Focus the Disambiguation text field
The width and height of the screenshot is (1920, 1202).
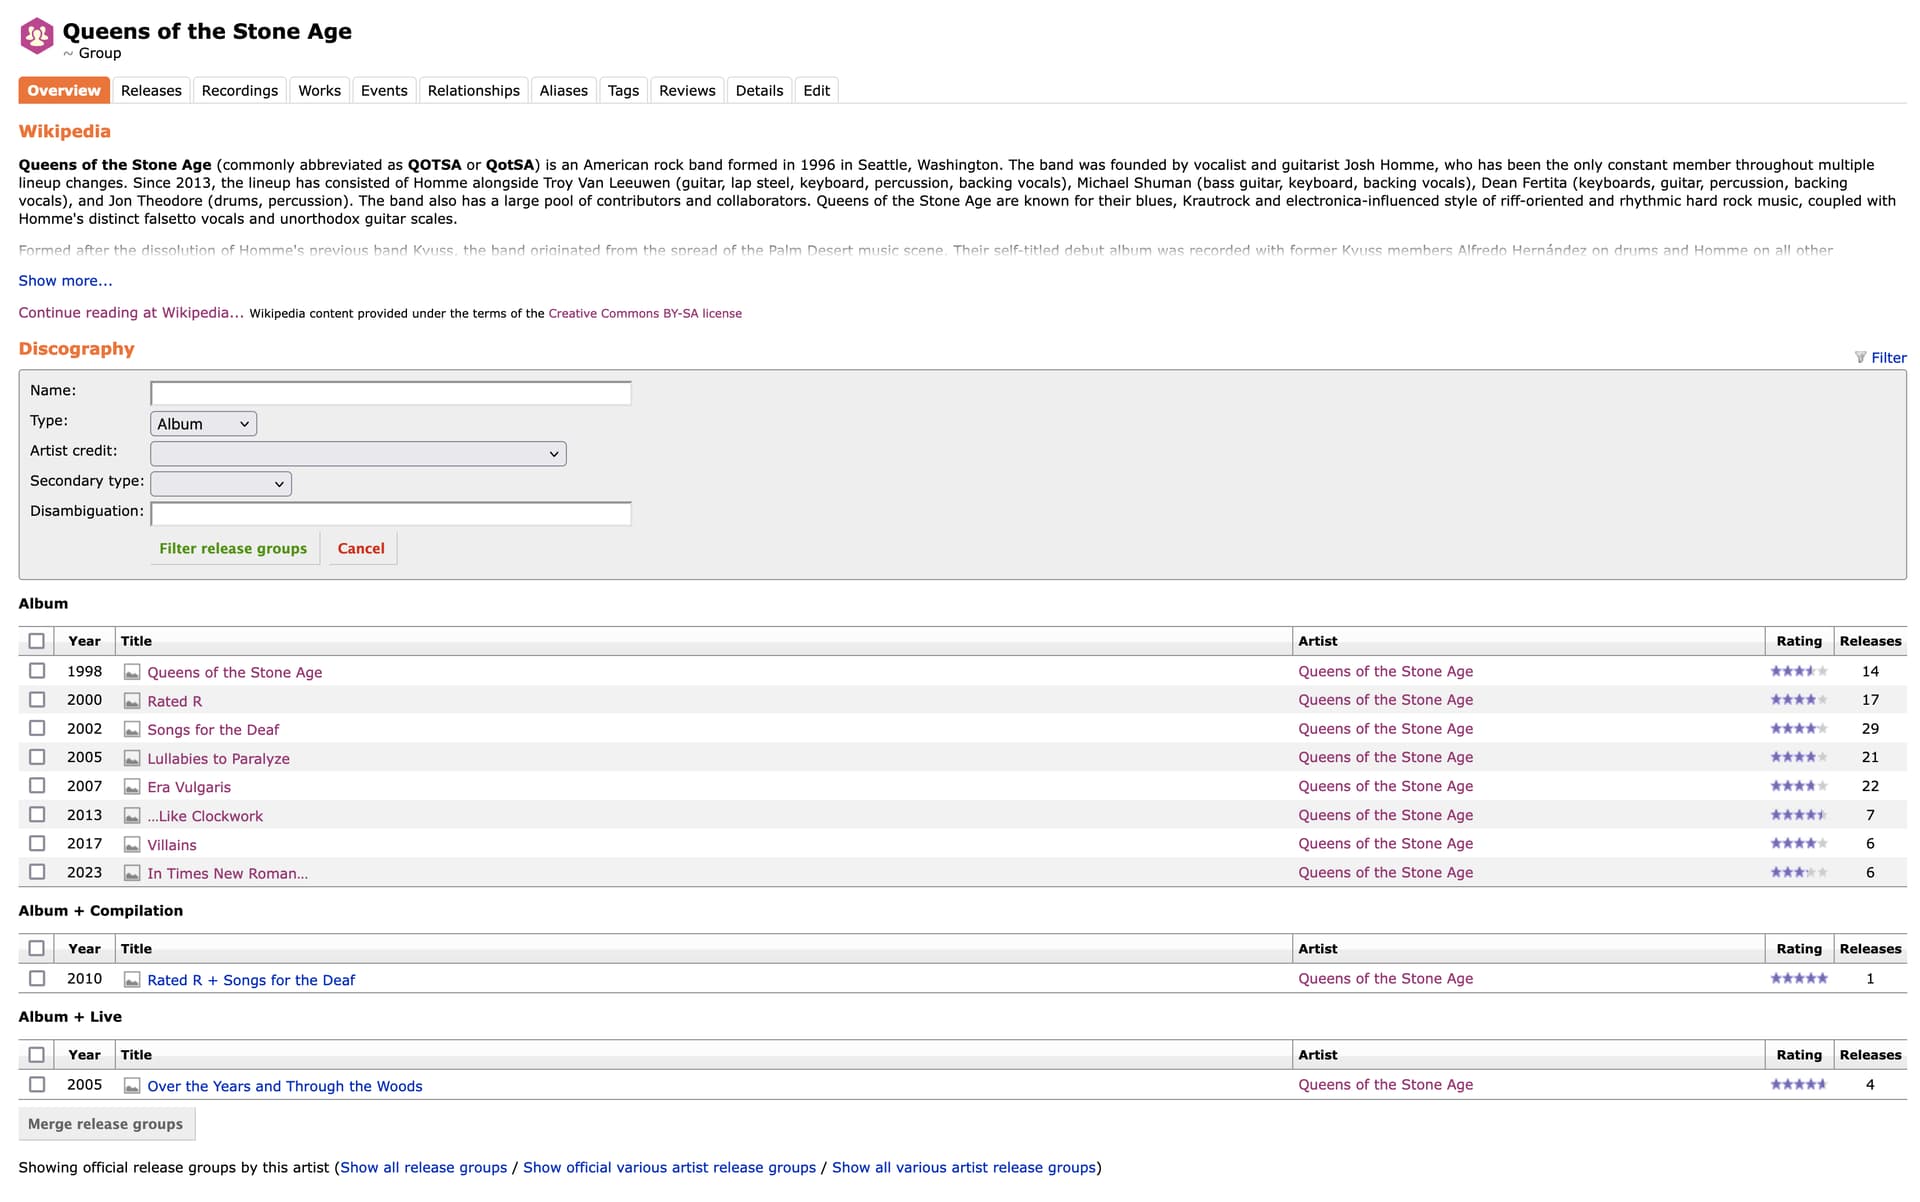391,514
